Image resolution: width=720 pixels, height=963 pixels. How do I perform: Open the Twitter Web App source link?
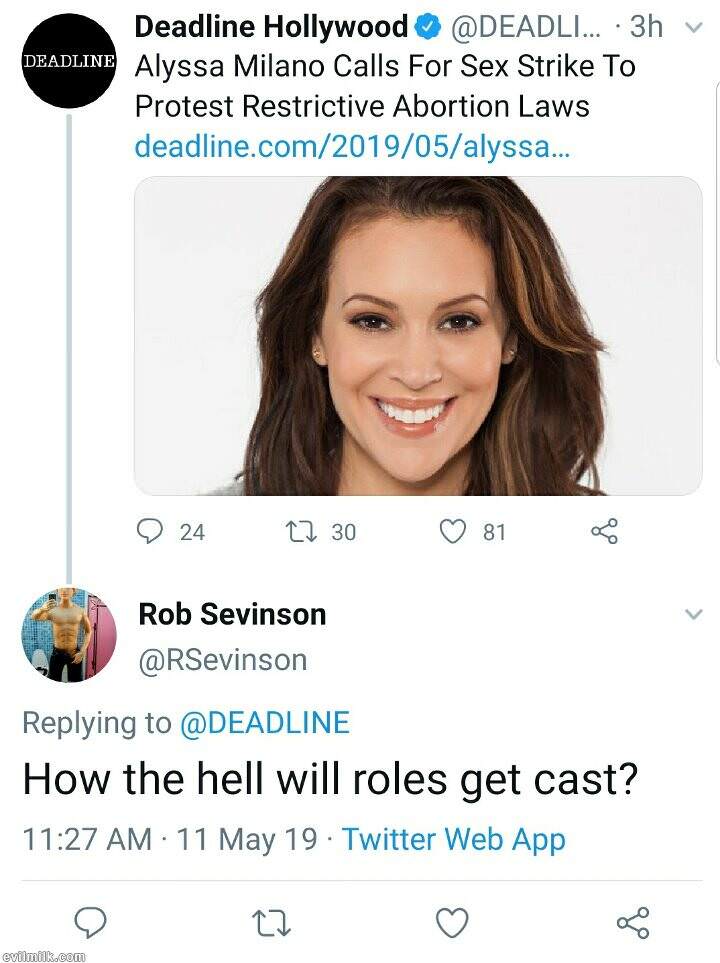point(454,839)
